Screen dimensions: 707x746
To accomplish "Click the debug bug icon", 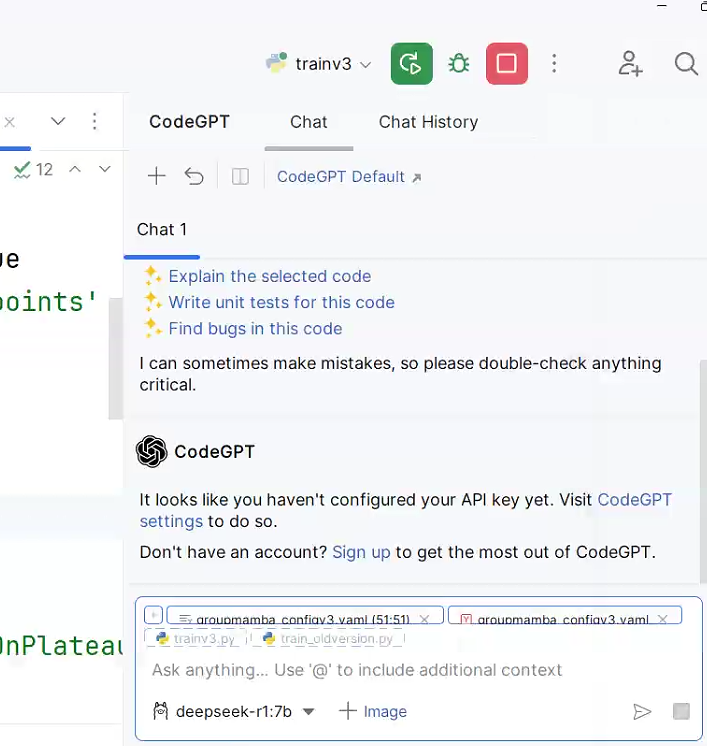I will (459, 64).
